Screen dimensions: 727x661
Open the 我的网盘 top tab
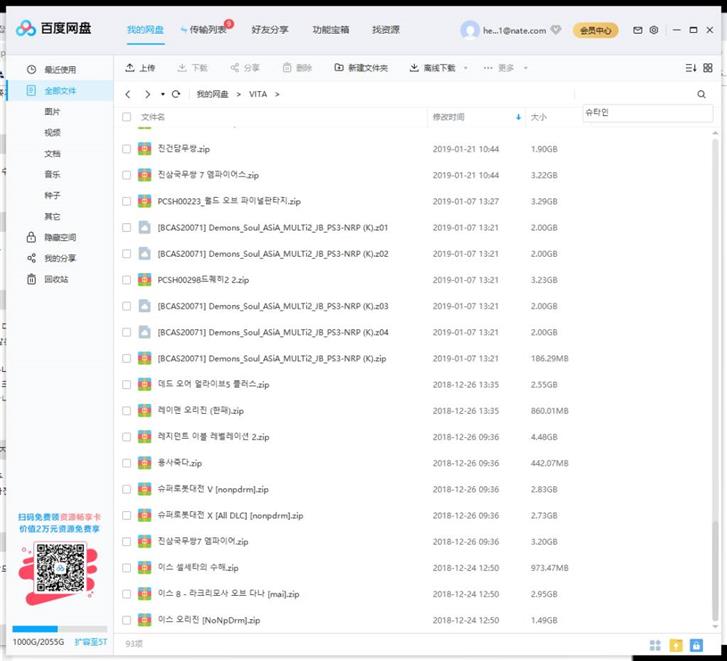pyautogui.click(x=146, y=30)
